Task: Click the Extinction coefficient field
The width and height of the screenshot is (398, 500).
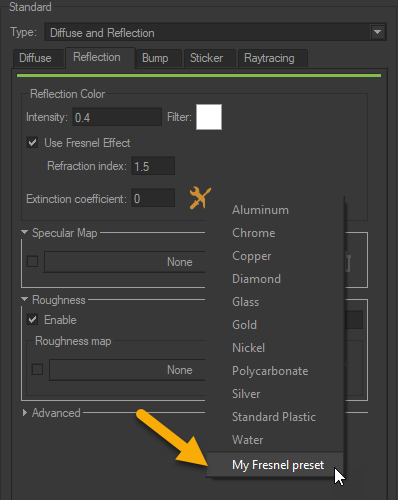Action: click(153, 198)
